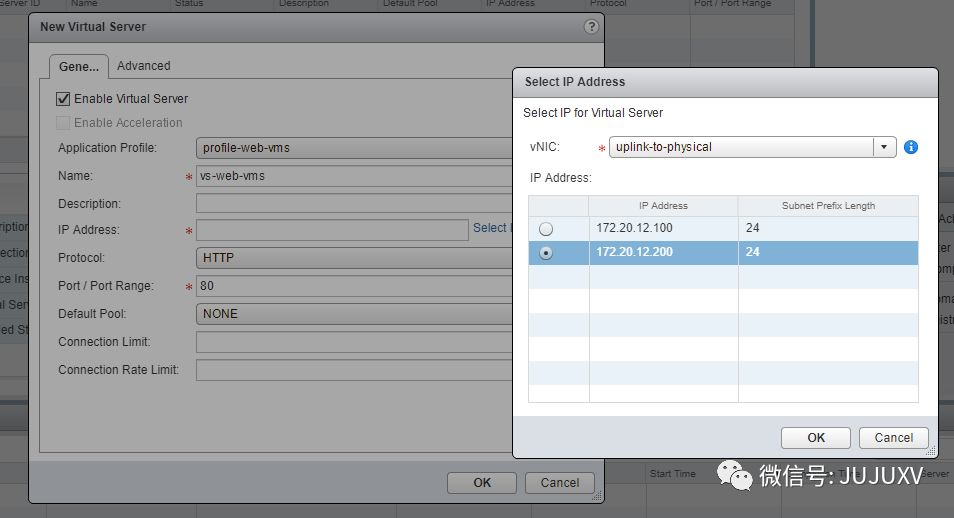Click the Select IP Address dialog resize grip
The width and height of the screenshot is (954, 518).
(931, 451)
